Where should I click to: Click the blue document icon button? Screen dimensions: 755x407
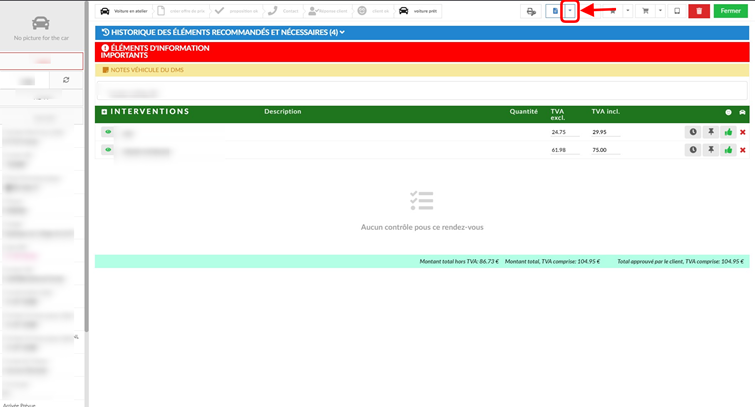click(x=554, y=11)
